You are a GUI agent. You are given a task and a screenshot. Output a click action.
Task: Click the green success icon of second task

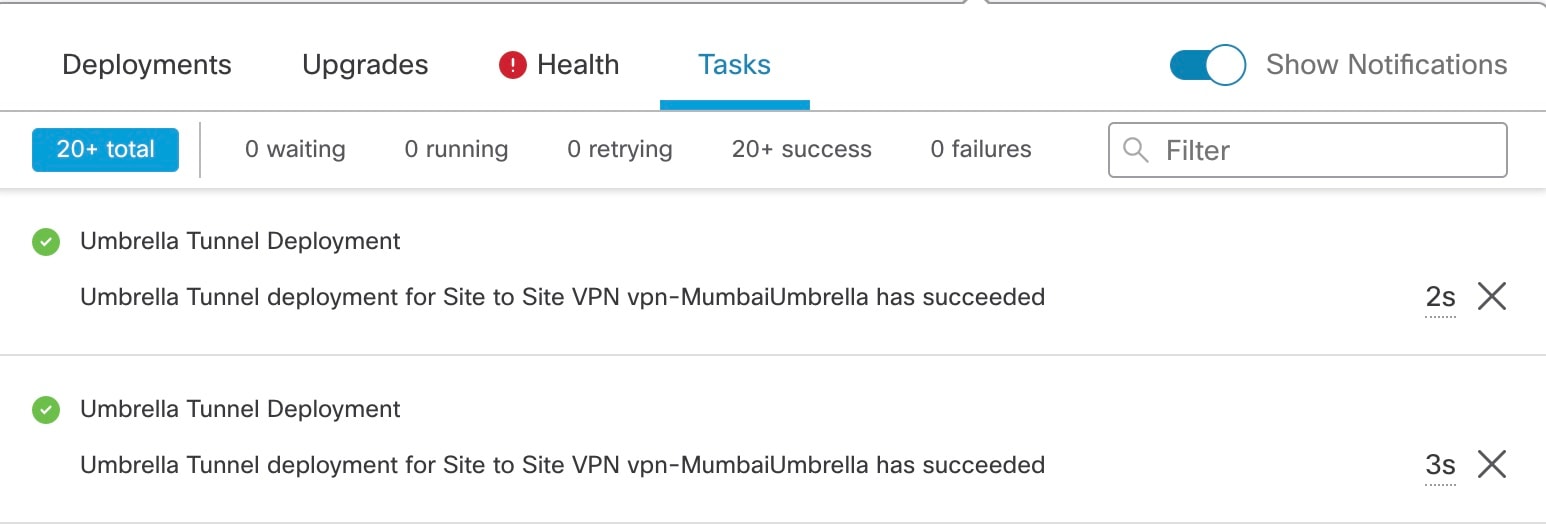pyautogui.click(x=46, y=410)
